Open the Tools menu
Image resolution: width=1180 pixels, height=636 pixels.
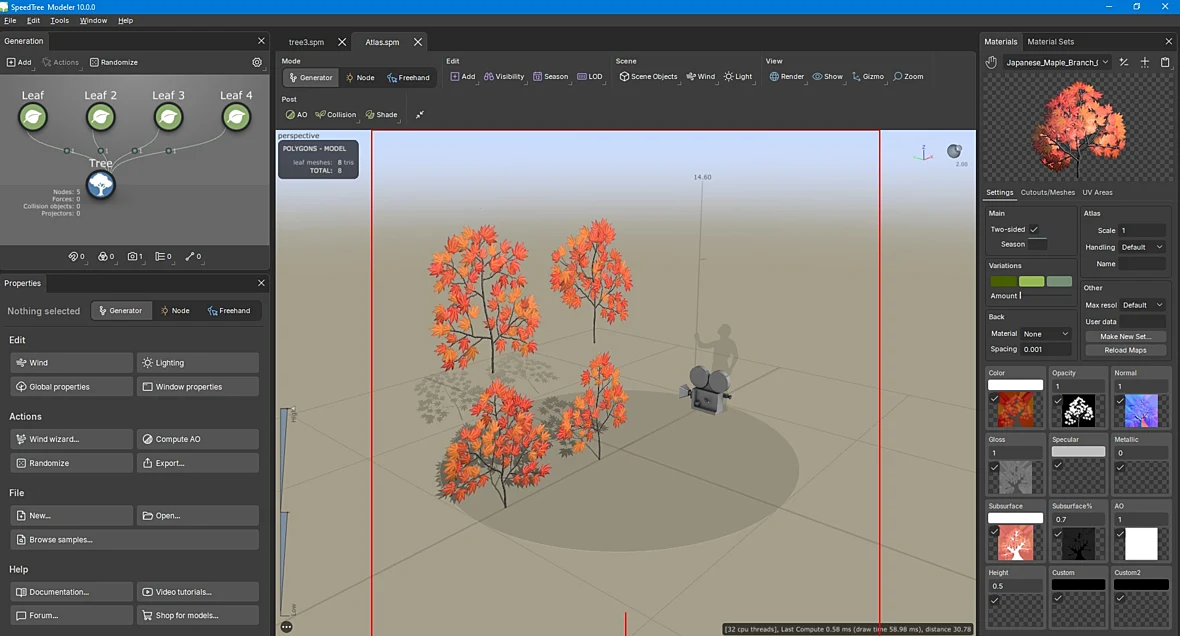coord(59,20)
